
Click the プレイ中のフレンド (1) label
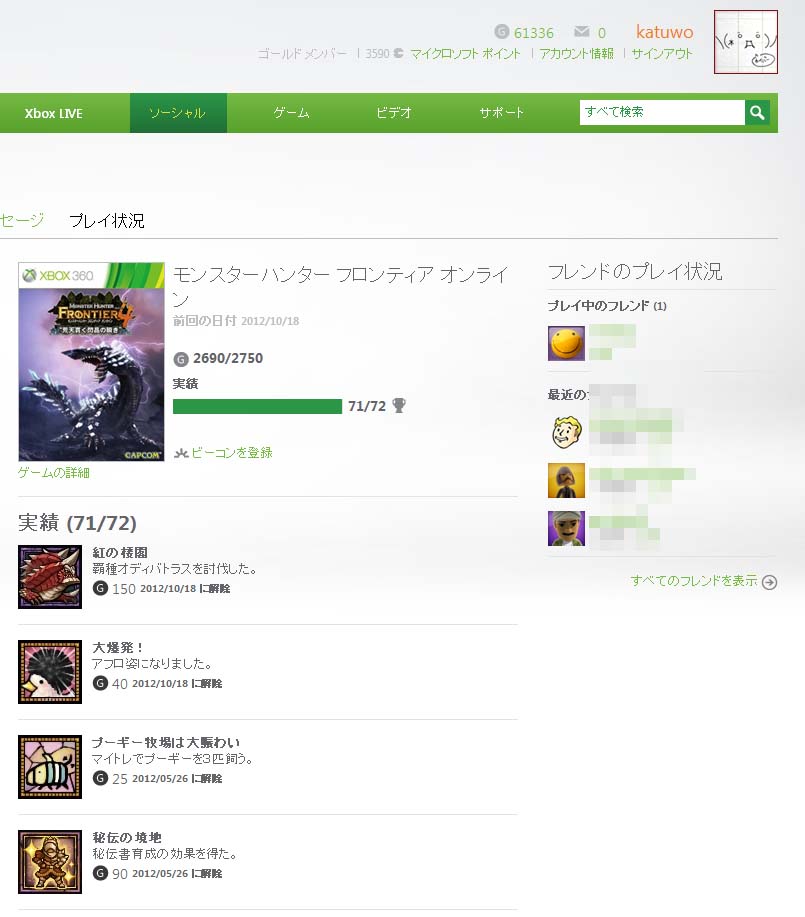(607, 306)
